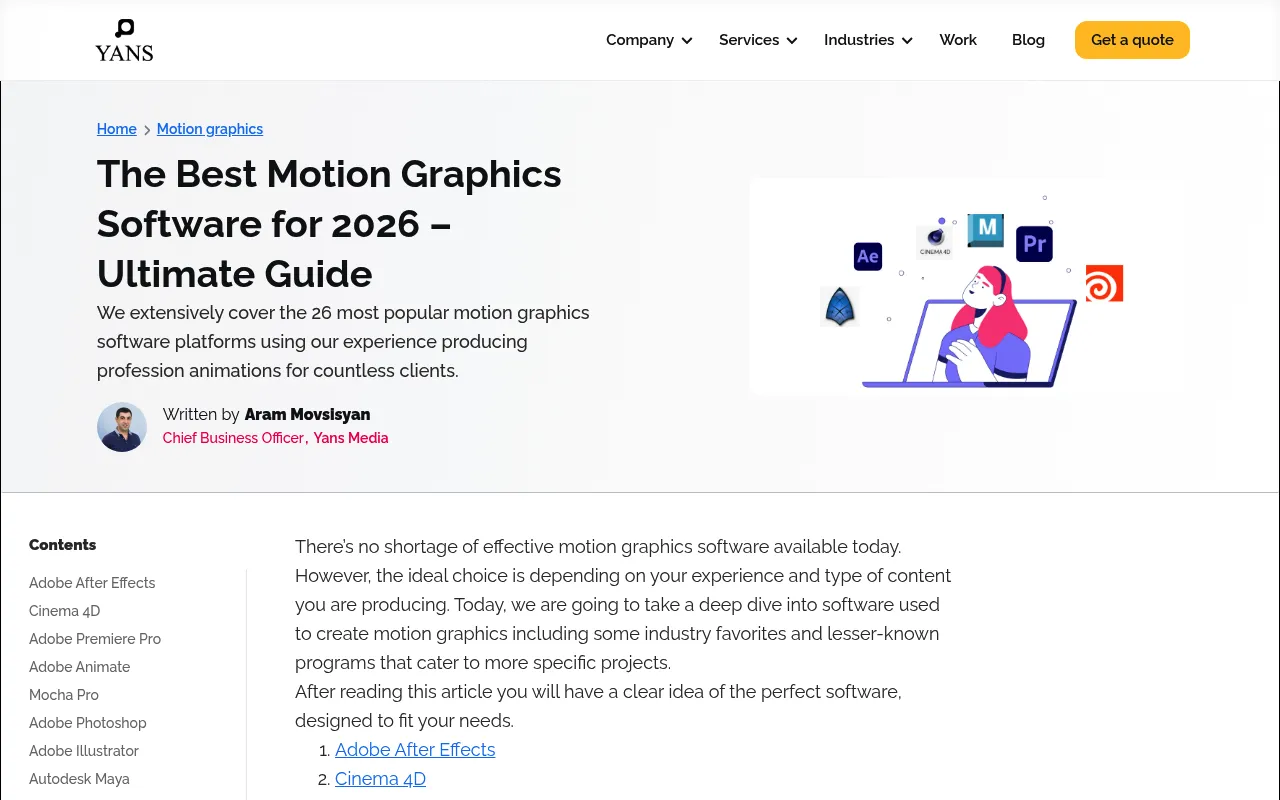Image resolution: width=1280 pixels, height=800 pixels.
Task: Click the author profile photo
Action: click(122, 427)
